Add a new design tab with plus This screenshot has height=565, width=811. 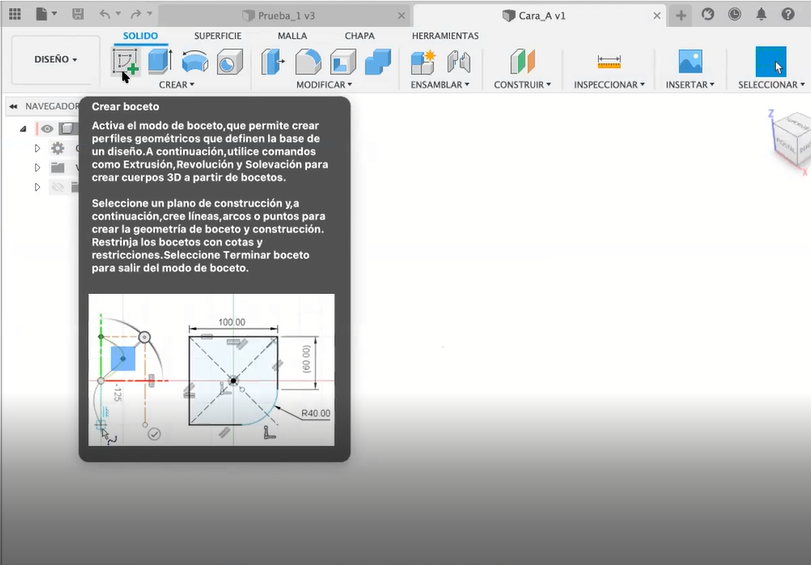[x=681, y=16]
